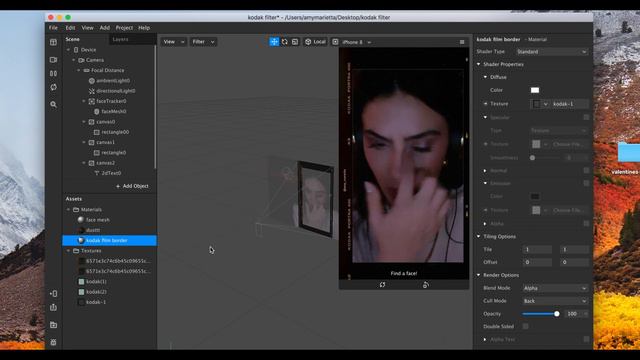Enable the Normal checkbox

click(586, 170)
